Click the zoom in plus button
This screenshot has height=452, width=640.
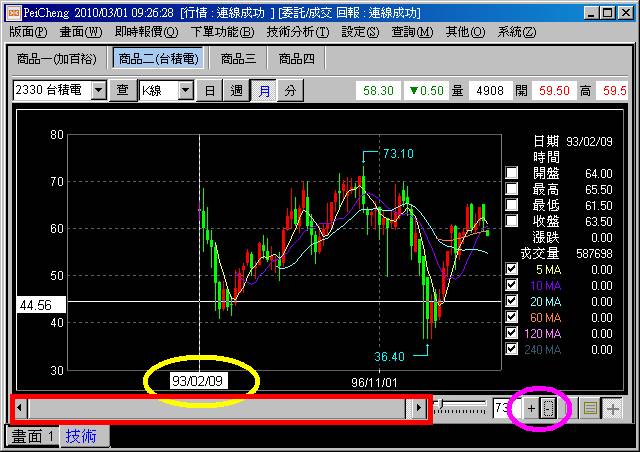click(x=531, y=408)
